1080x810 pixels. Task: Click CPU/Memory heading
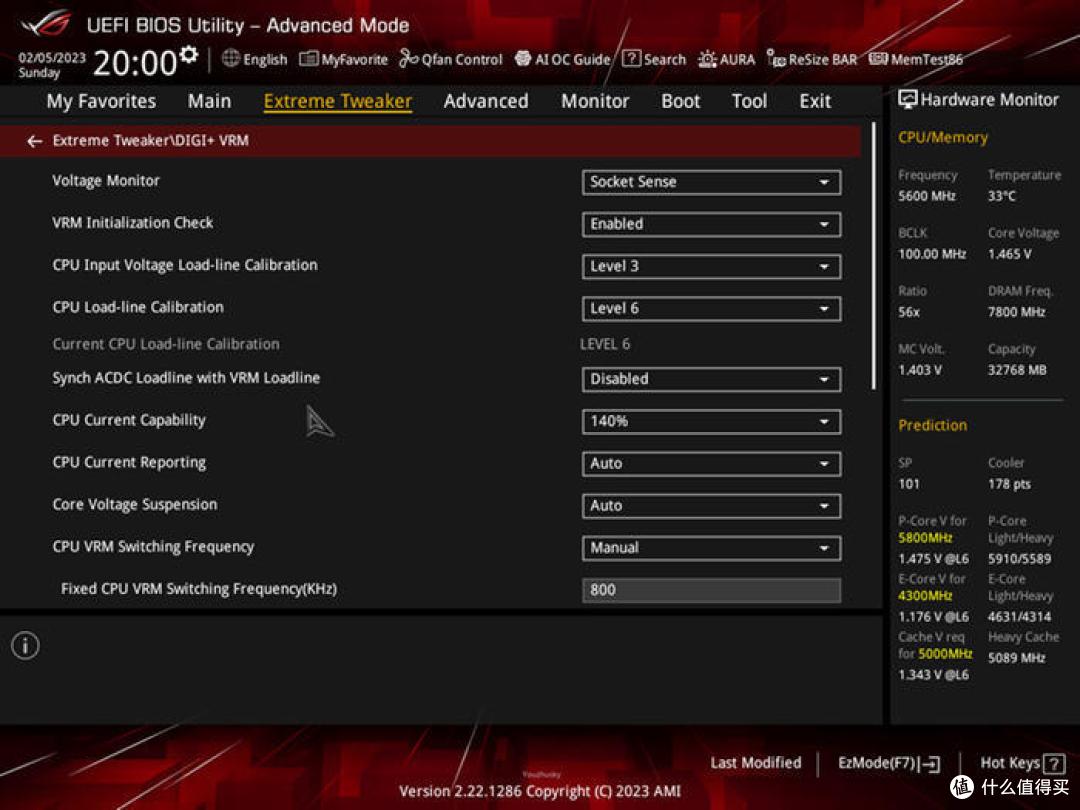943,138
